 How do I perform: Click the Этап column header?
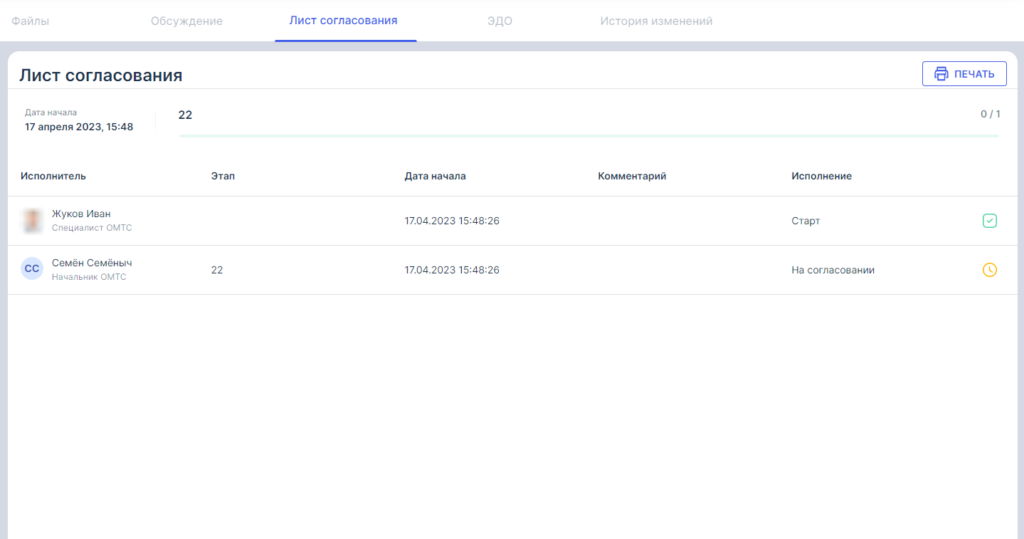(x=223, y=176)
